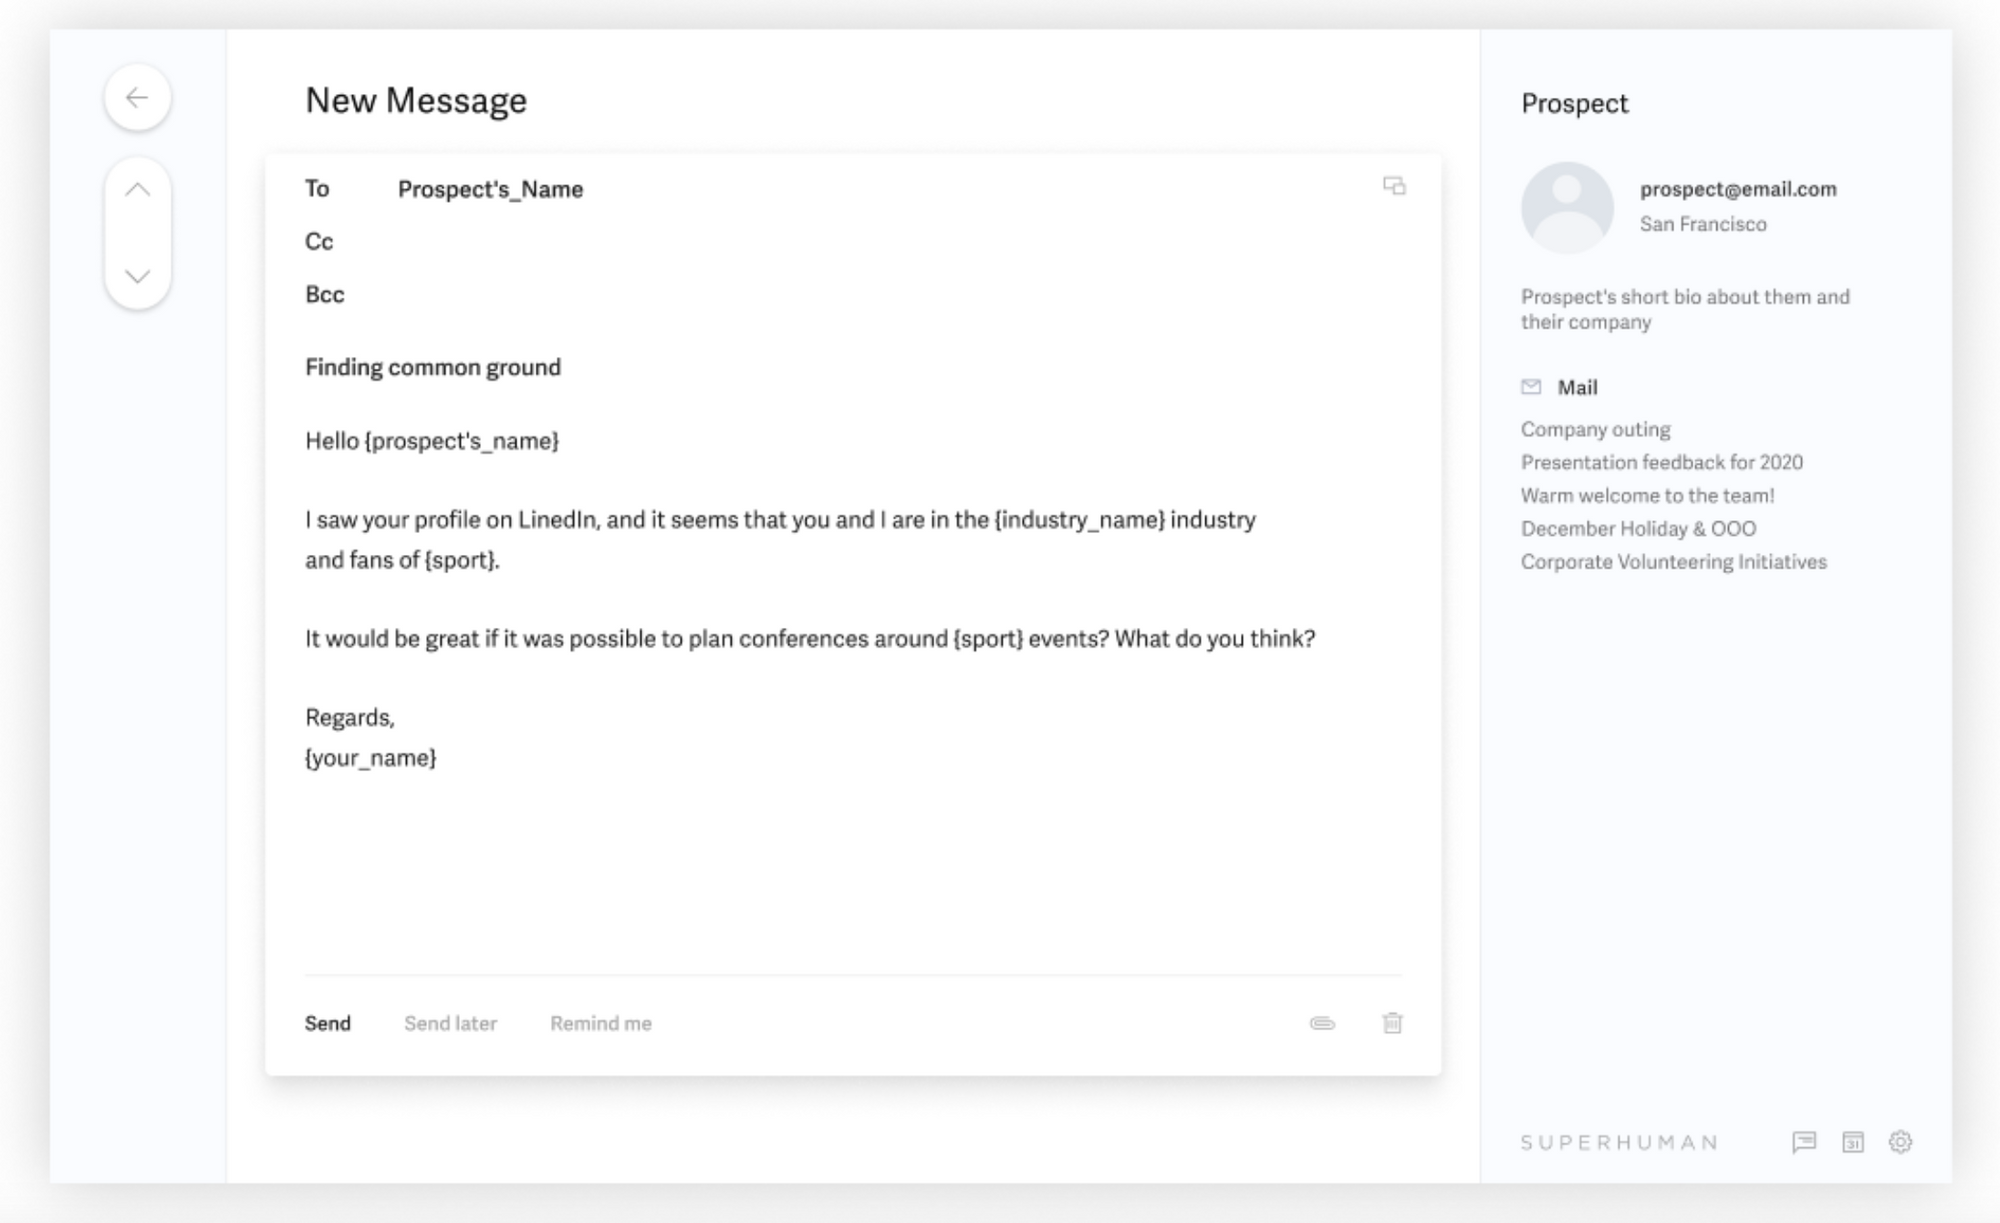
Task: Go to previous message with up chevron
Action: coord(137,190)
